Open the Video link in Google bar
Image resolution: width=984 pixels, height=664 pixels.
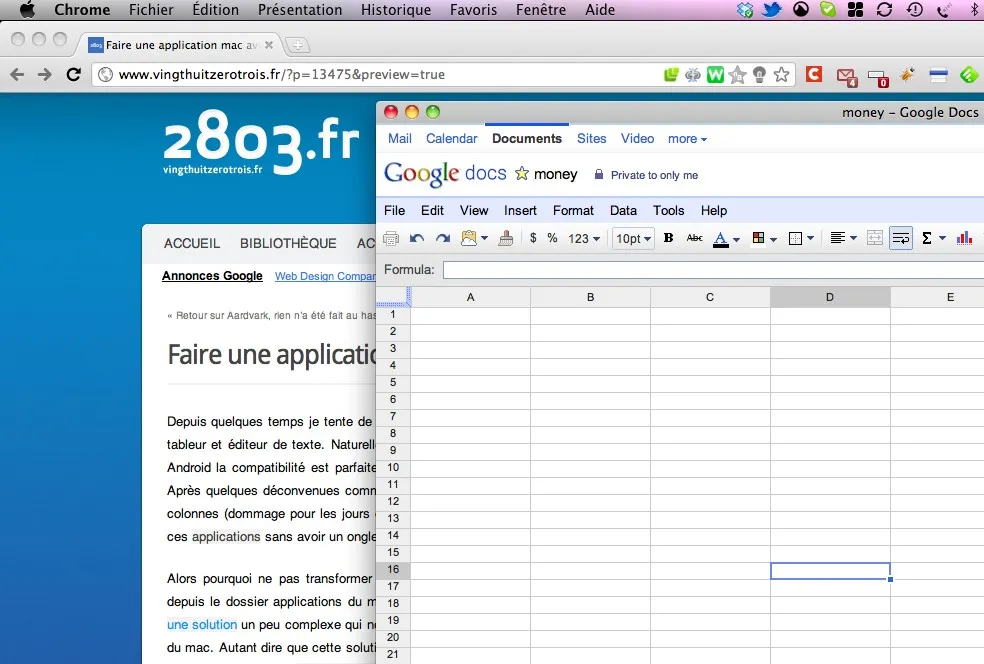tap(638, 139)
